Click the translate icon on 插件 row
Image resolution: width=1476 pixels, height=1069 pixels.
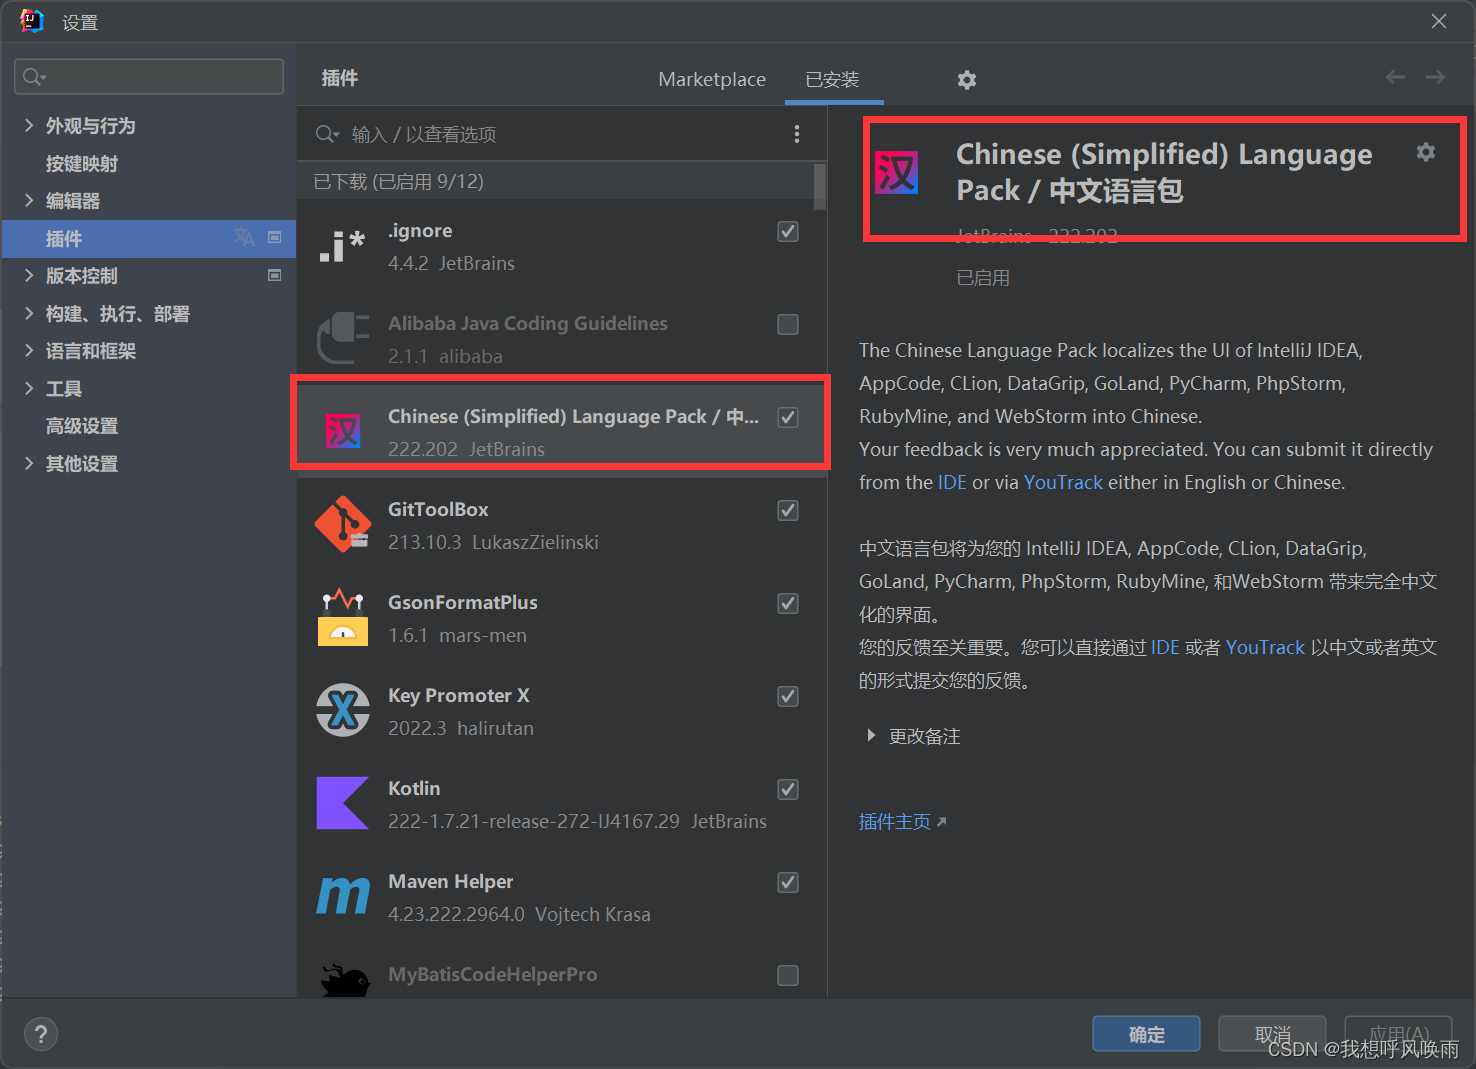pyautogui.click(x=244, y=237)
